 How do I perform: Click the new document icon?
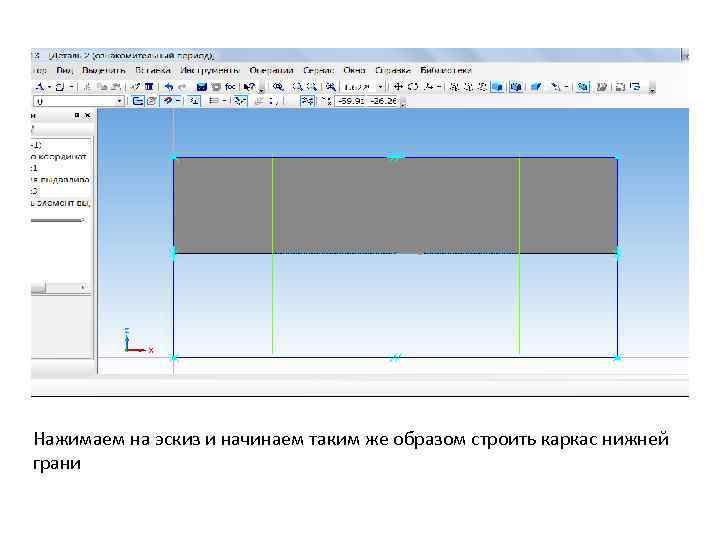click(x=60, y=86)
